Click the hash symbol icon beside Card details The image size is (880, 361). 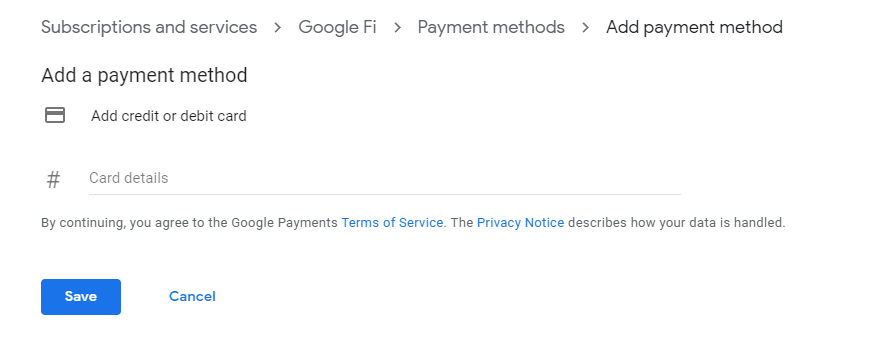[x=53, y=180]
